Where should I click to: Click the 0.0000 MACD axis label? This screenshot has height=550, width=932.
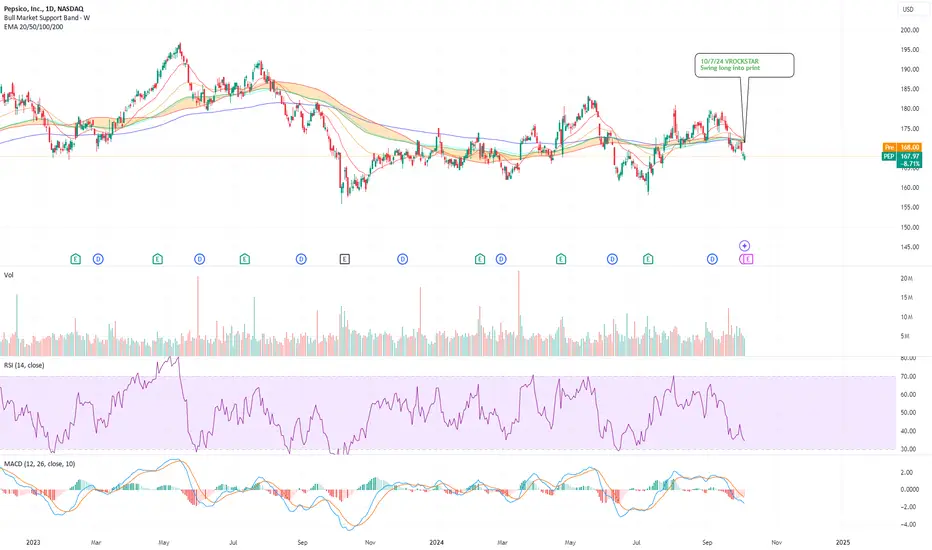coord(909,489)
